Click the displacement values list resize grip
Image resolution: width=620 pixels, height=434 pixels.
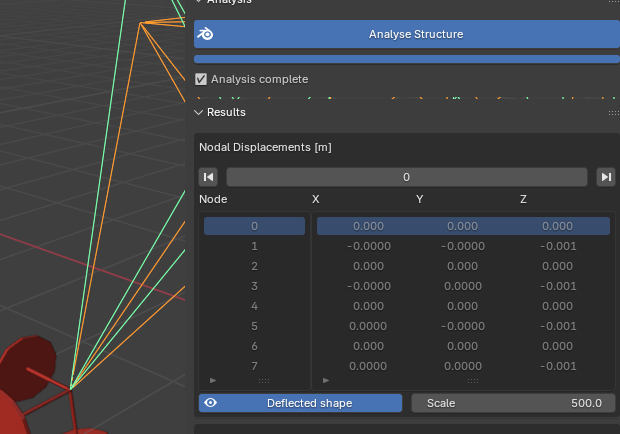click(474, 381)
